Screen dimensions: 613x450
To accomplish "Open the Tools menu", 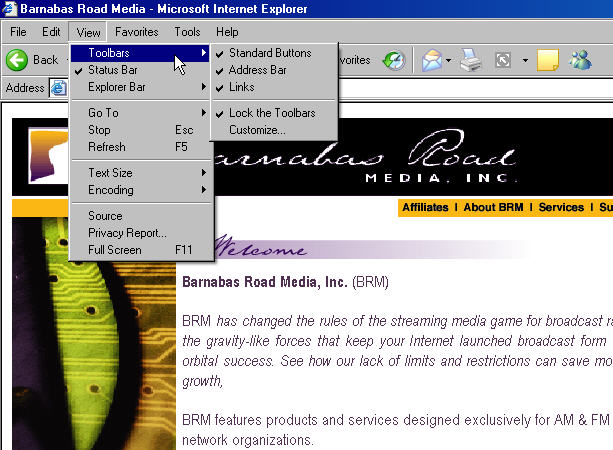I will point(187,32).
